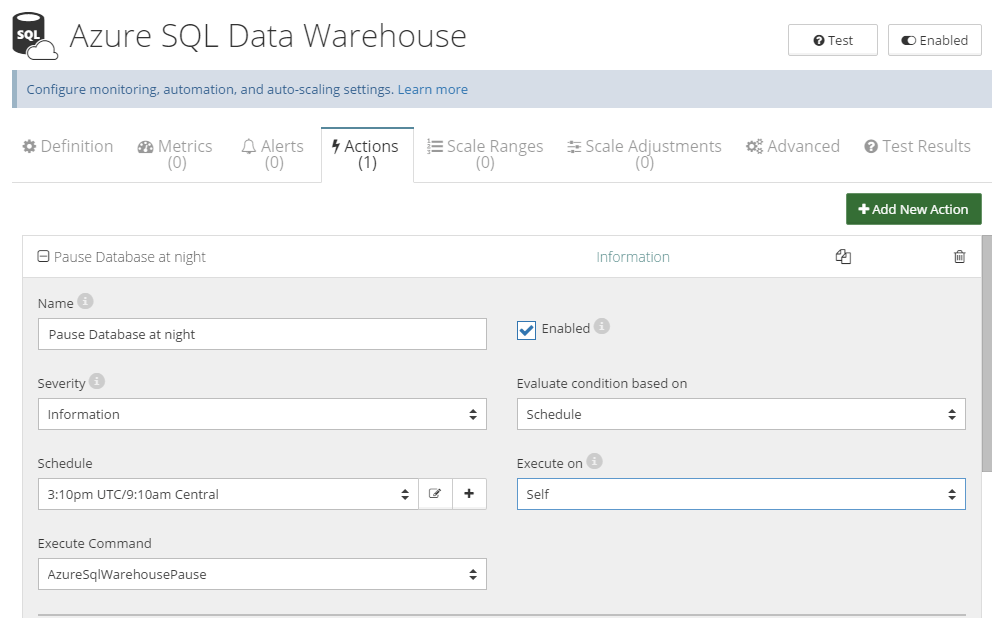Click into the Name input field

(x=262, y=334)
